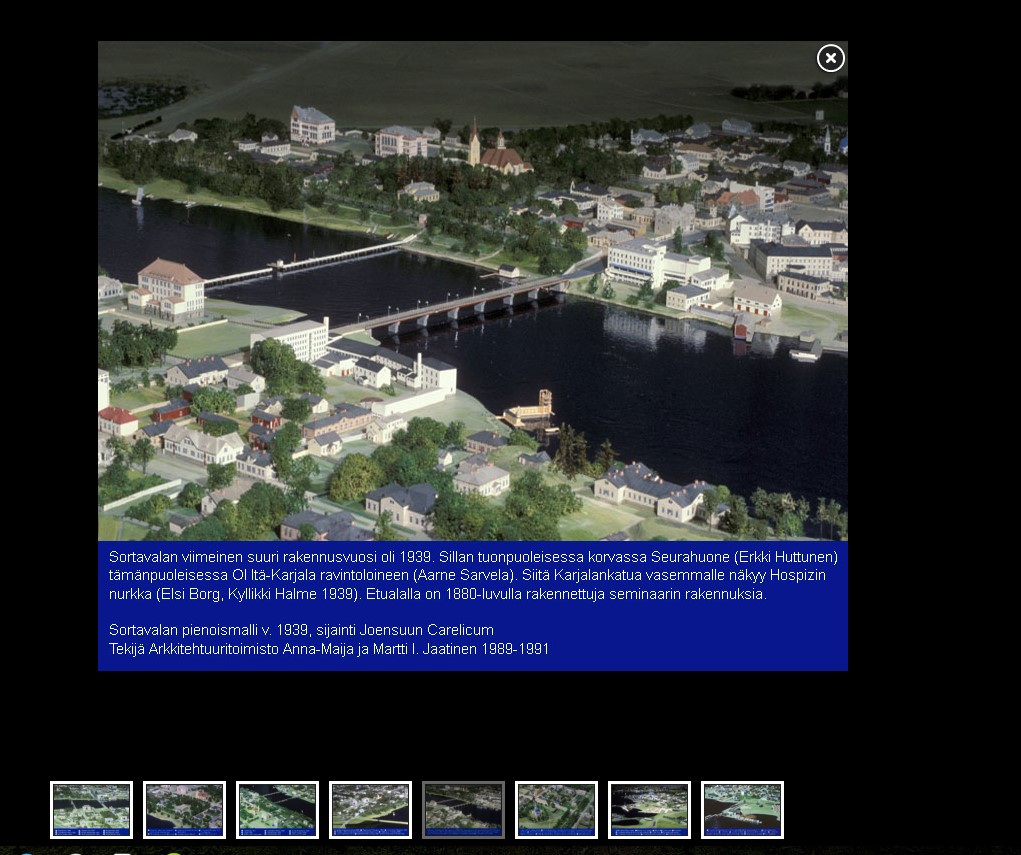Click the small red boathouse on the right shore
The image size is (1021, 855).
(743, 327)
